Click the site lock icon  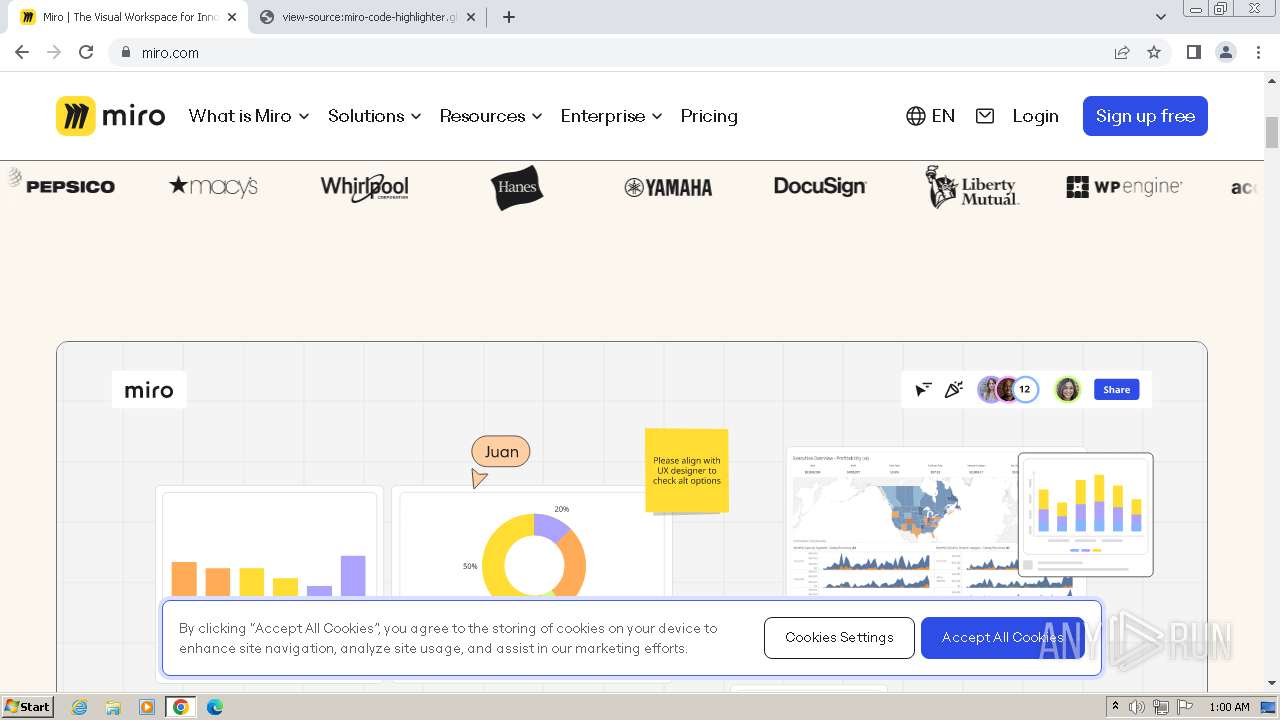126,52
